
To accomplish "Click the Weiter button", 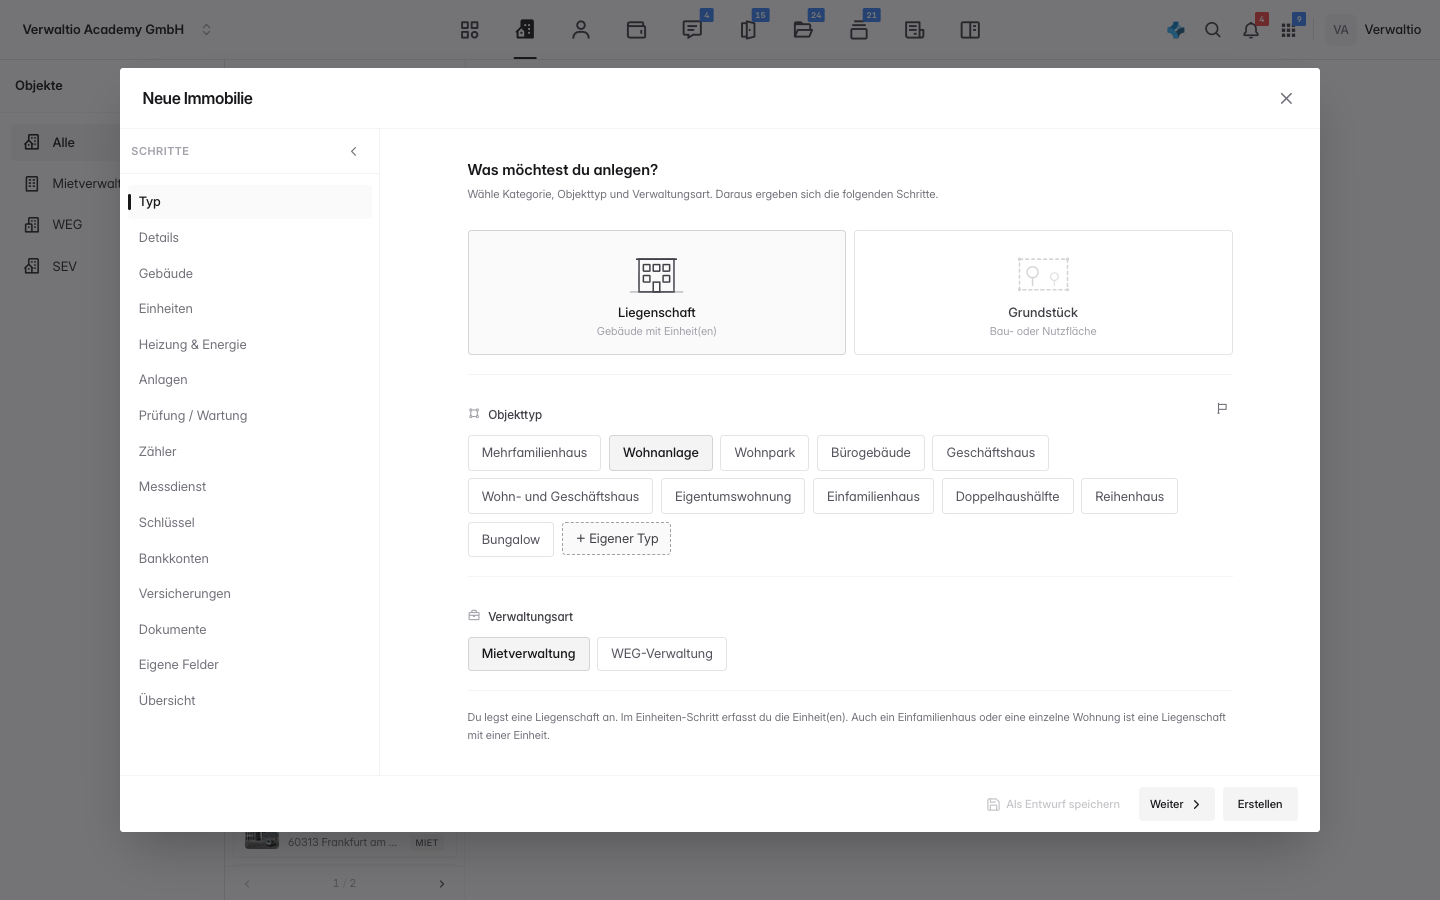I will tap(1176, 804).
